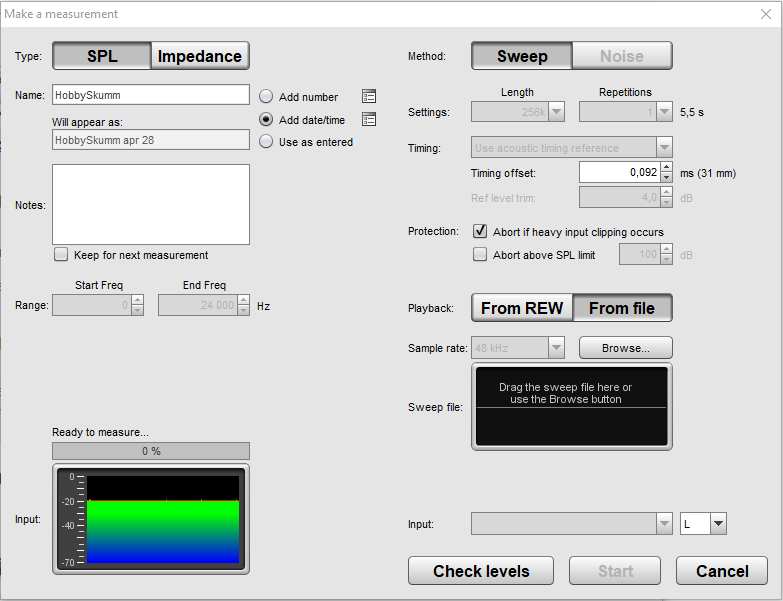
Task: Decrease the SPL limit value
Action: click(667, 260)
